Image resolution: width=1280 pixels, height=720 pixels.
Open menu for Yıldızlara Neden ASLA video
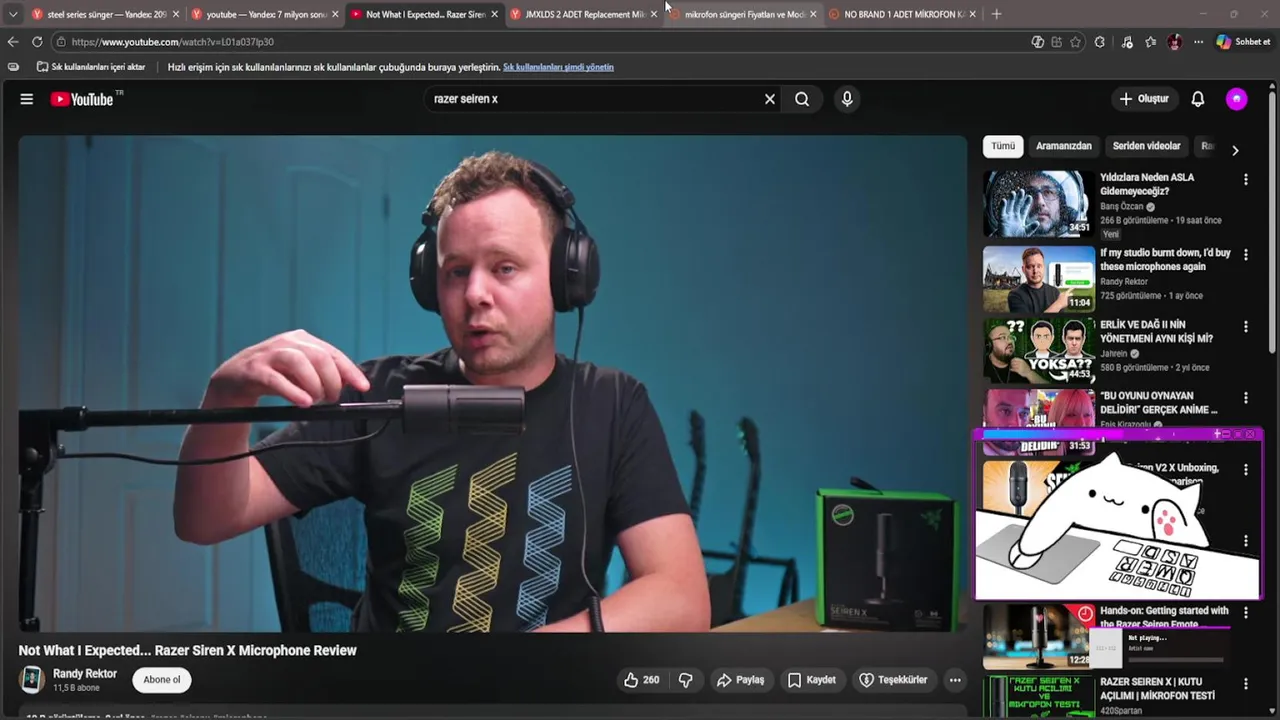[1246, 180]
